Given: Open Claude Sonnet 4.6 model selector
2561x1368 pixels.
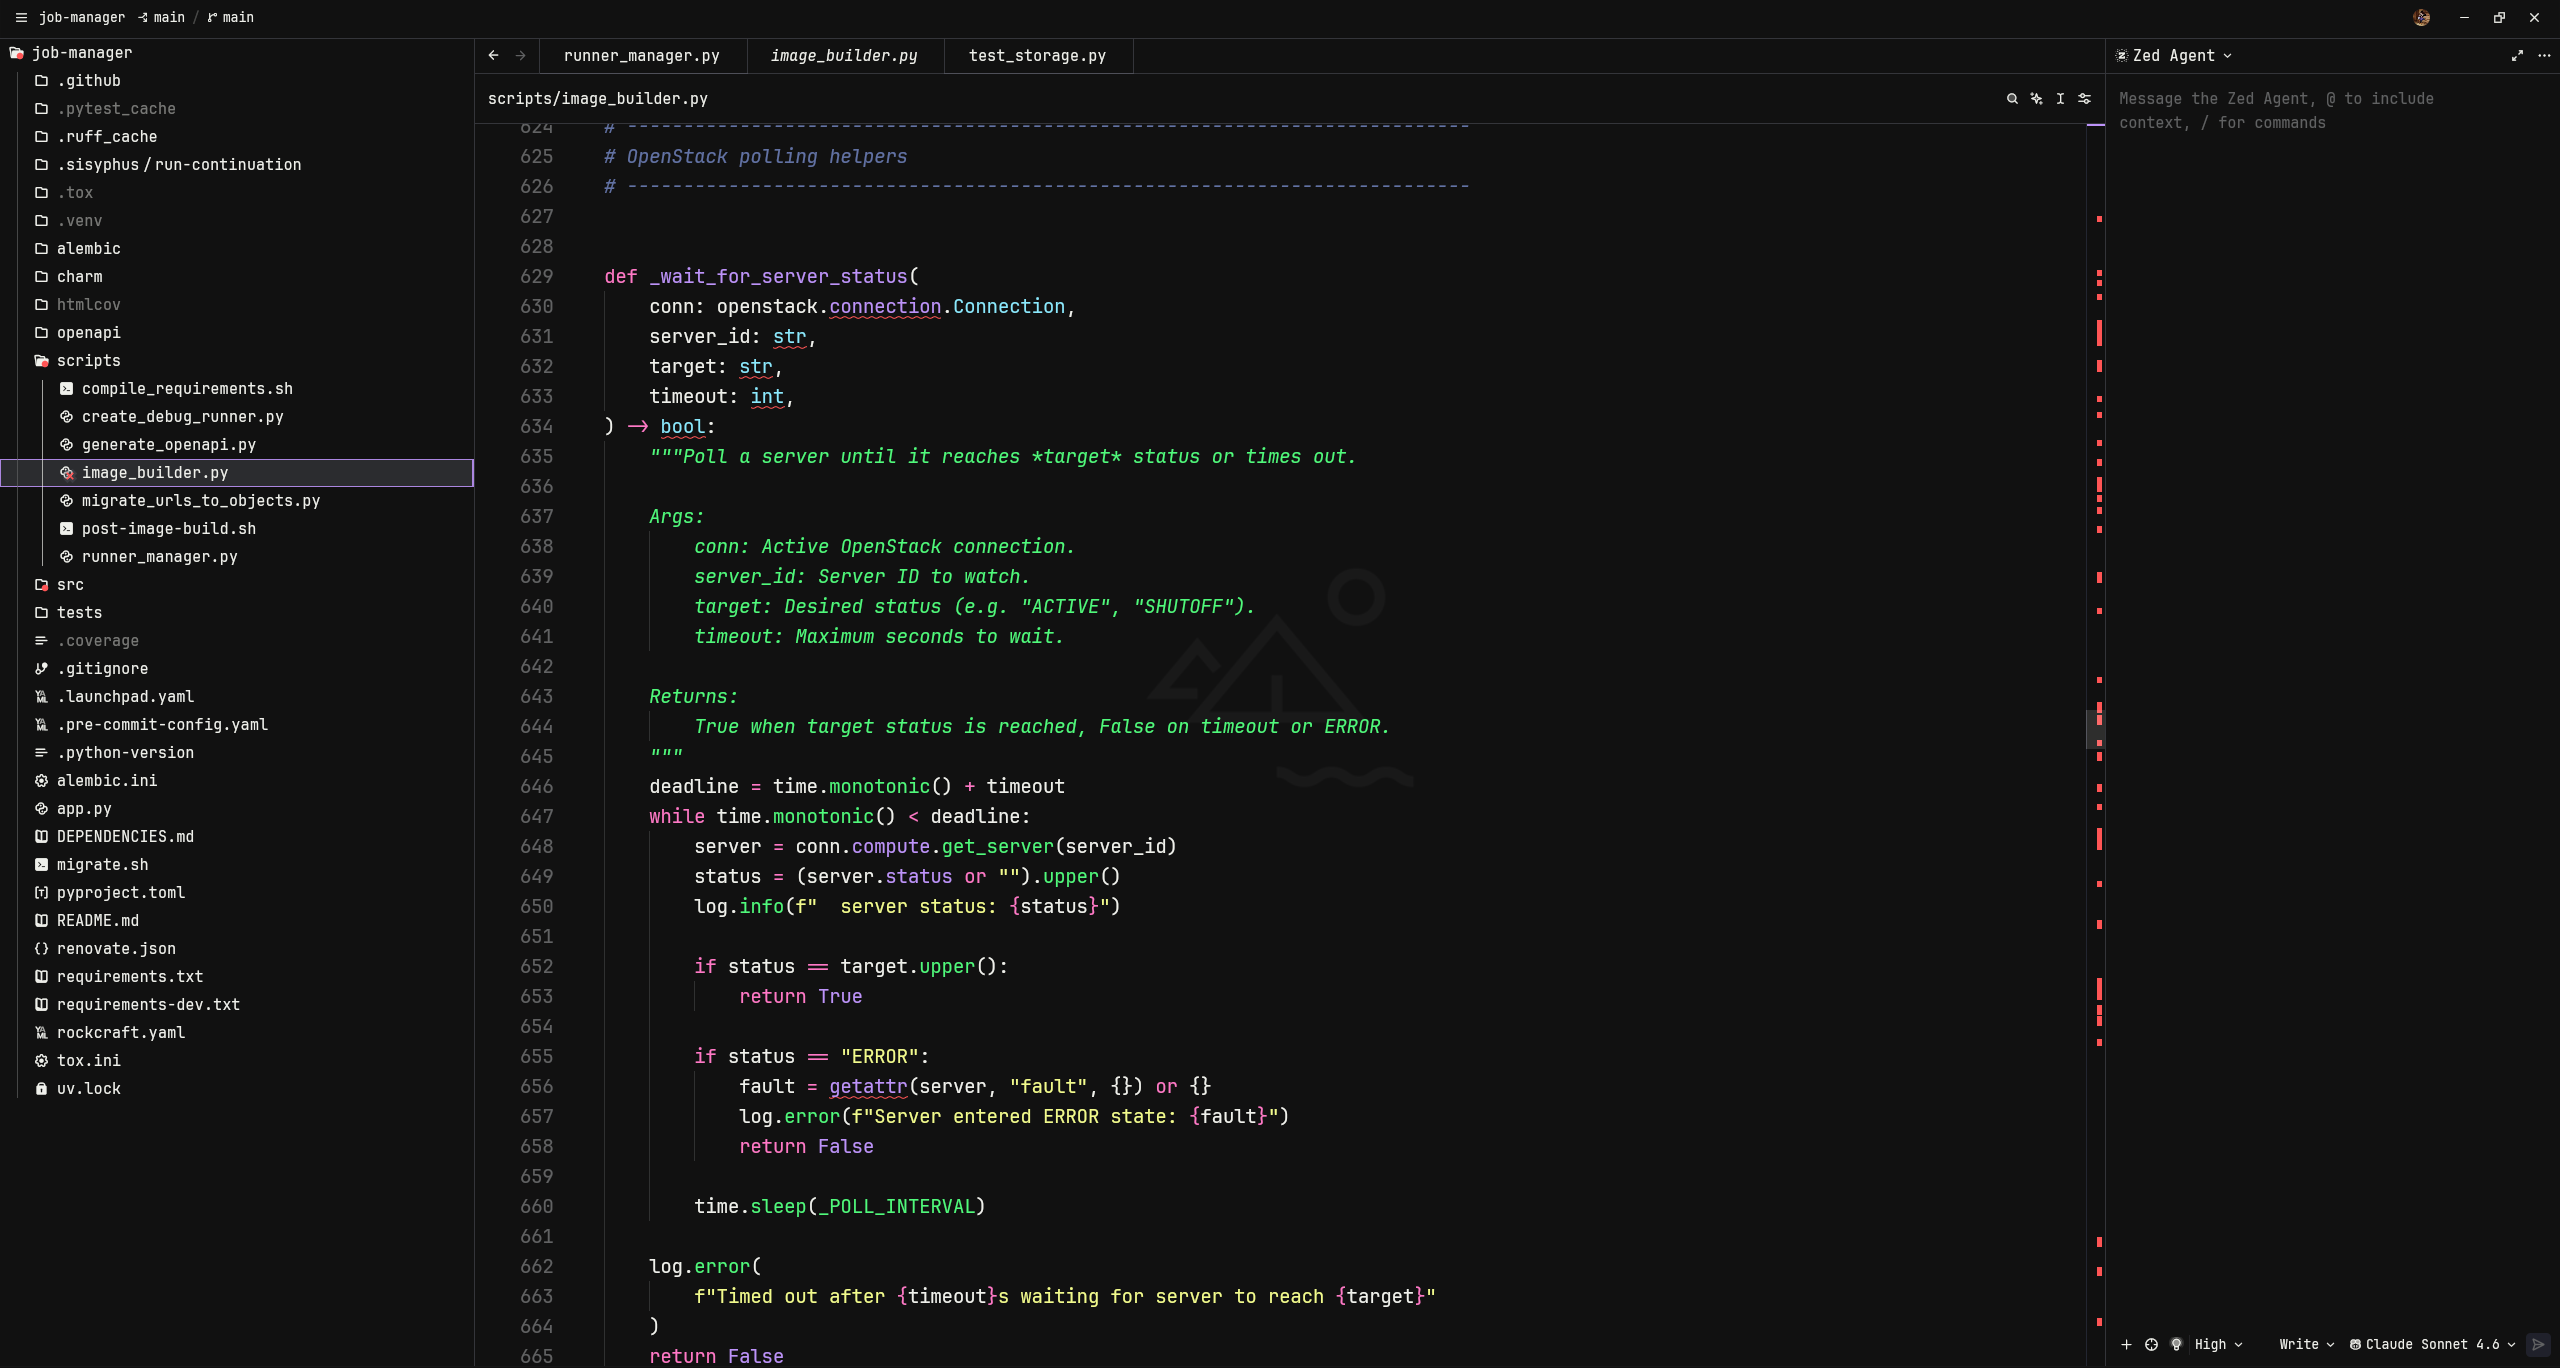Looking at the screenshot, I should 2432,1344.
